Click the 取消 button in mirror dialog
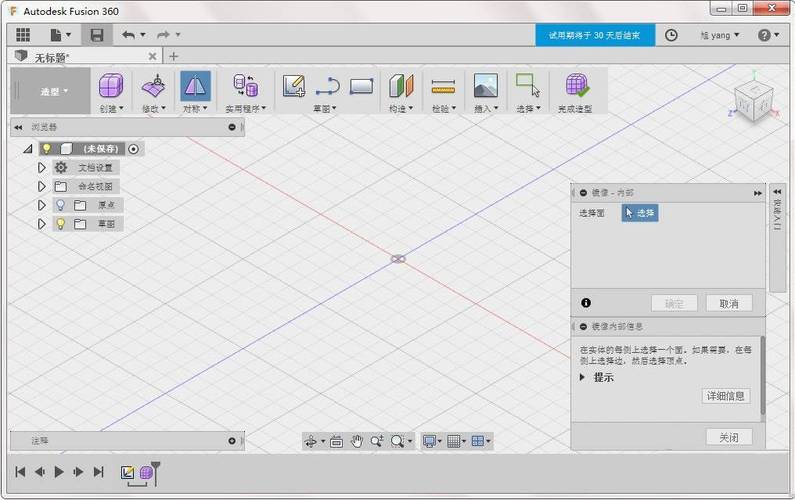The image size is (795, 500). 729,303
